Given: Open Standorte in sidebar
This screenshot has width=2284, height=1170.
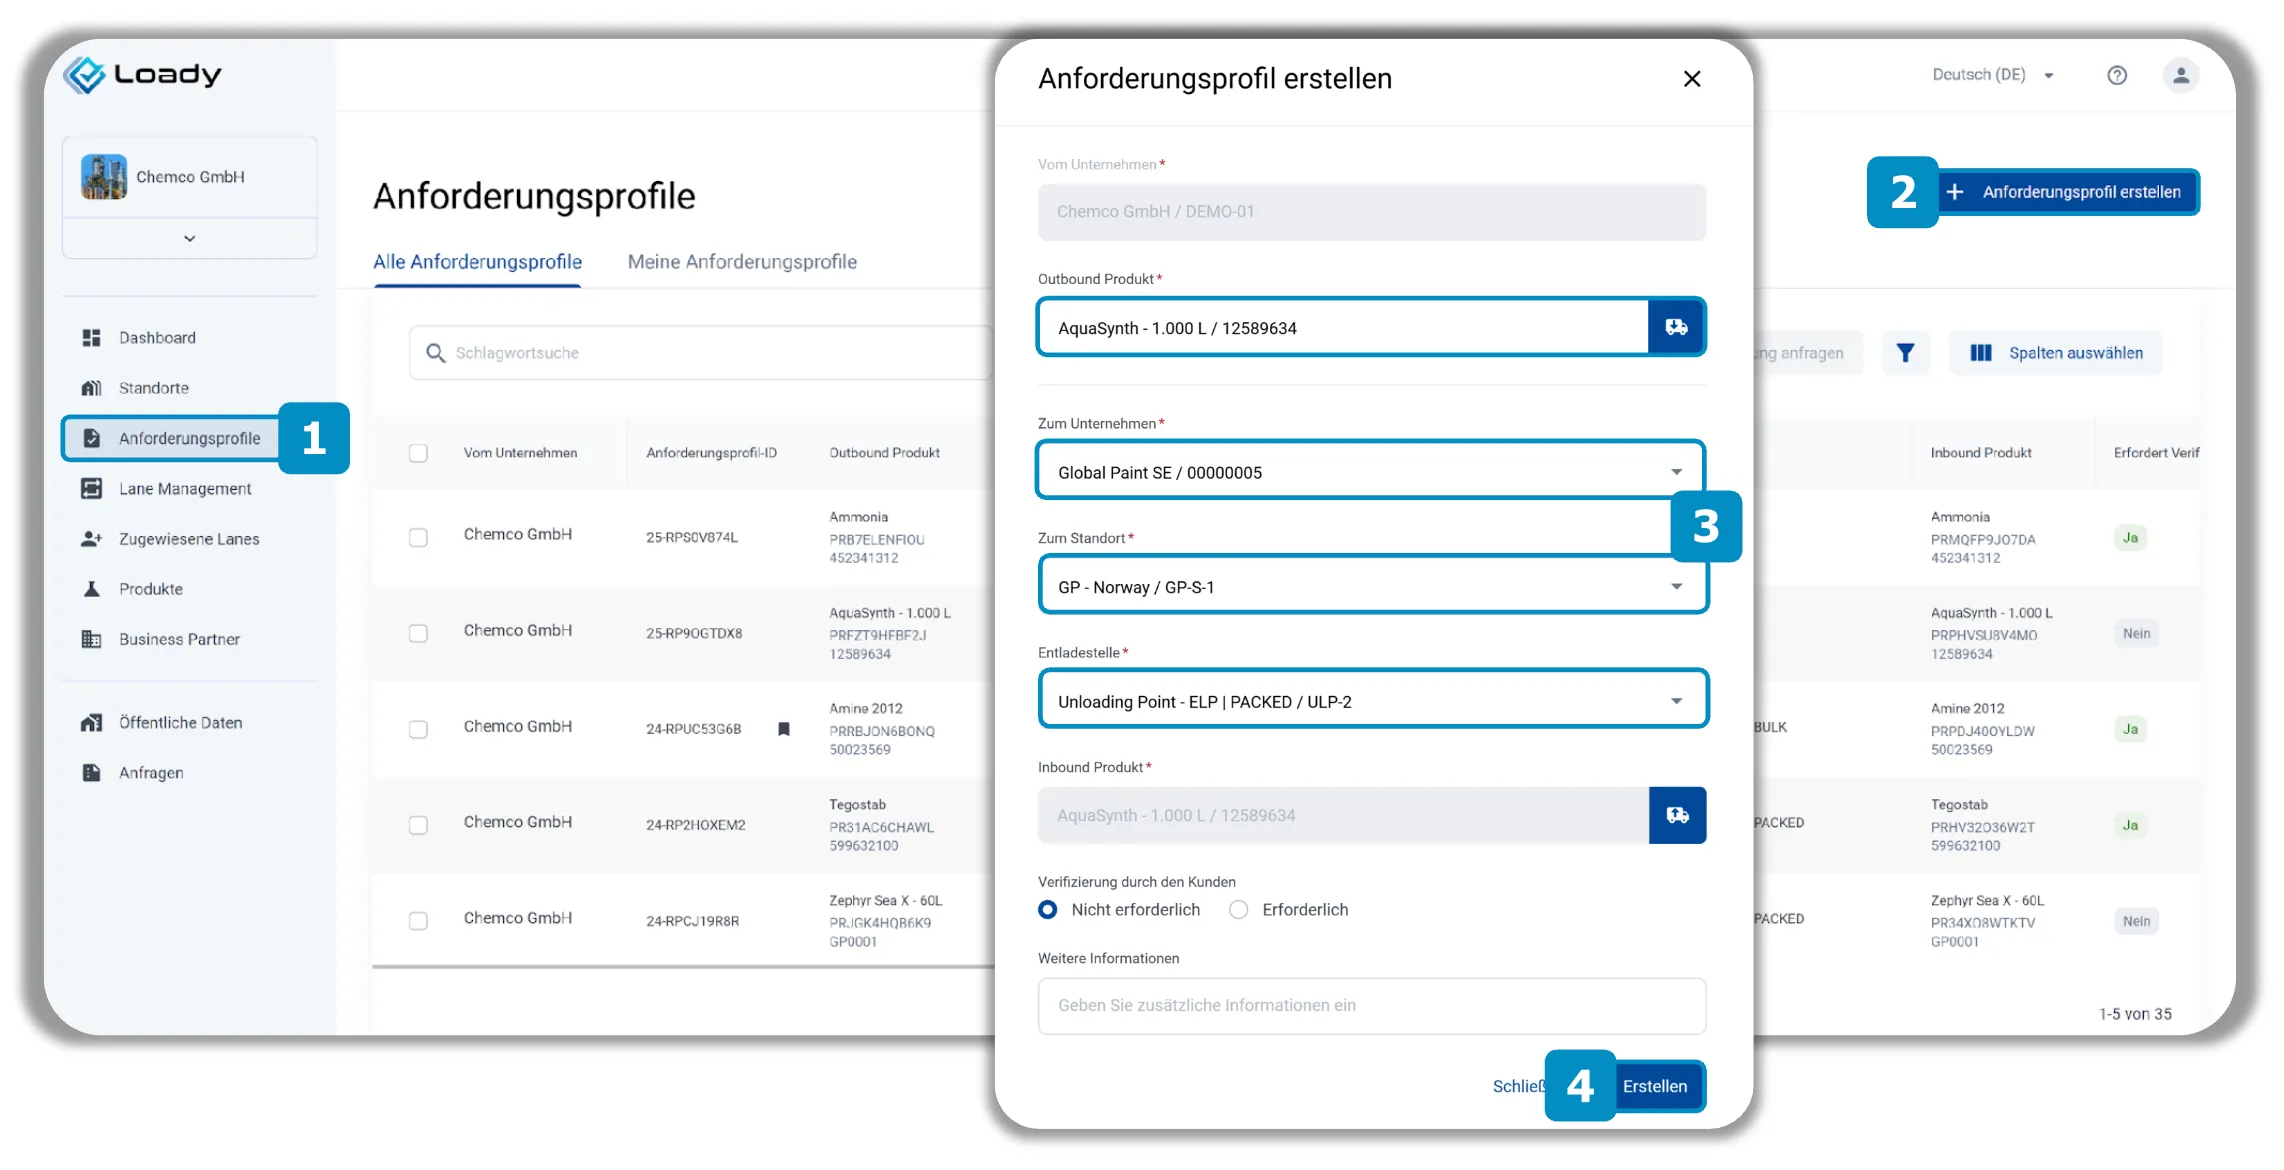Looking at the screenshot, I should click(153, 388).
